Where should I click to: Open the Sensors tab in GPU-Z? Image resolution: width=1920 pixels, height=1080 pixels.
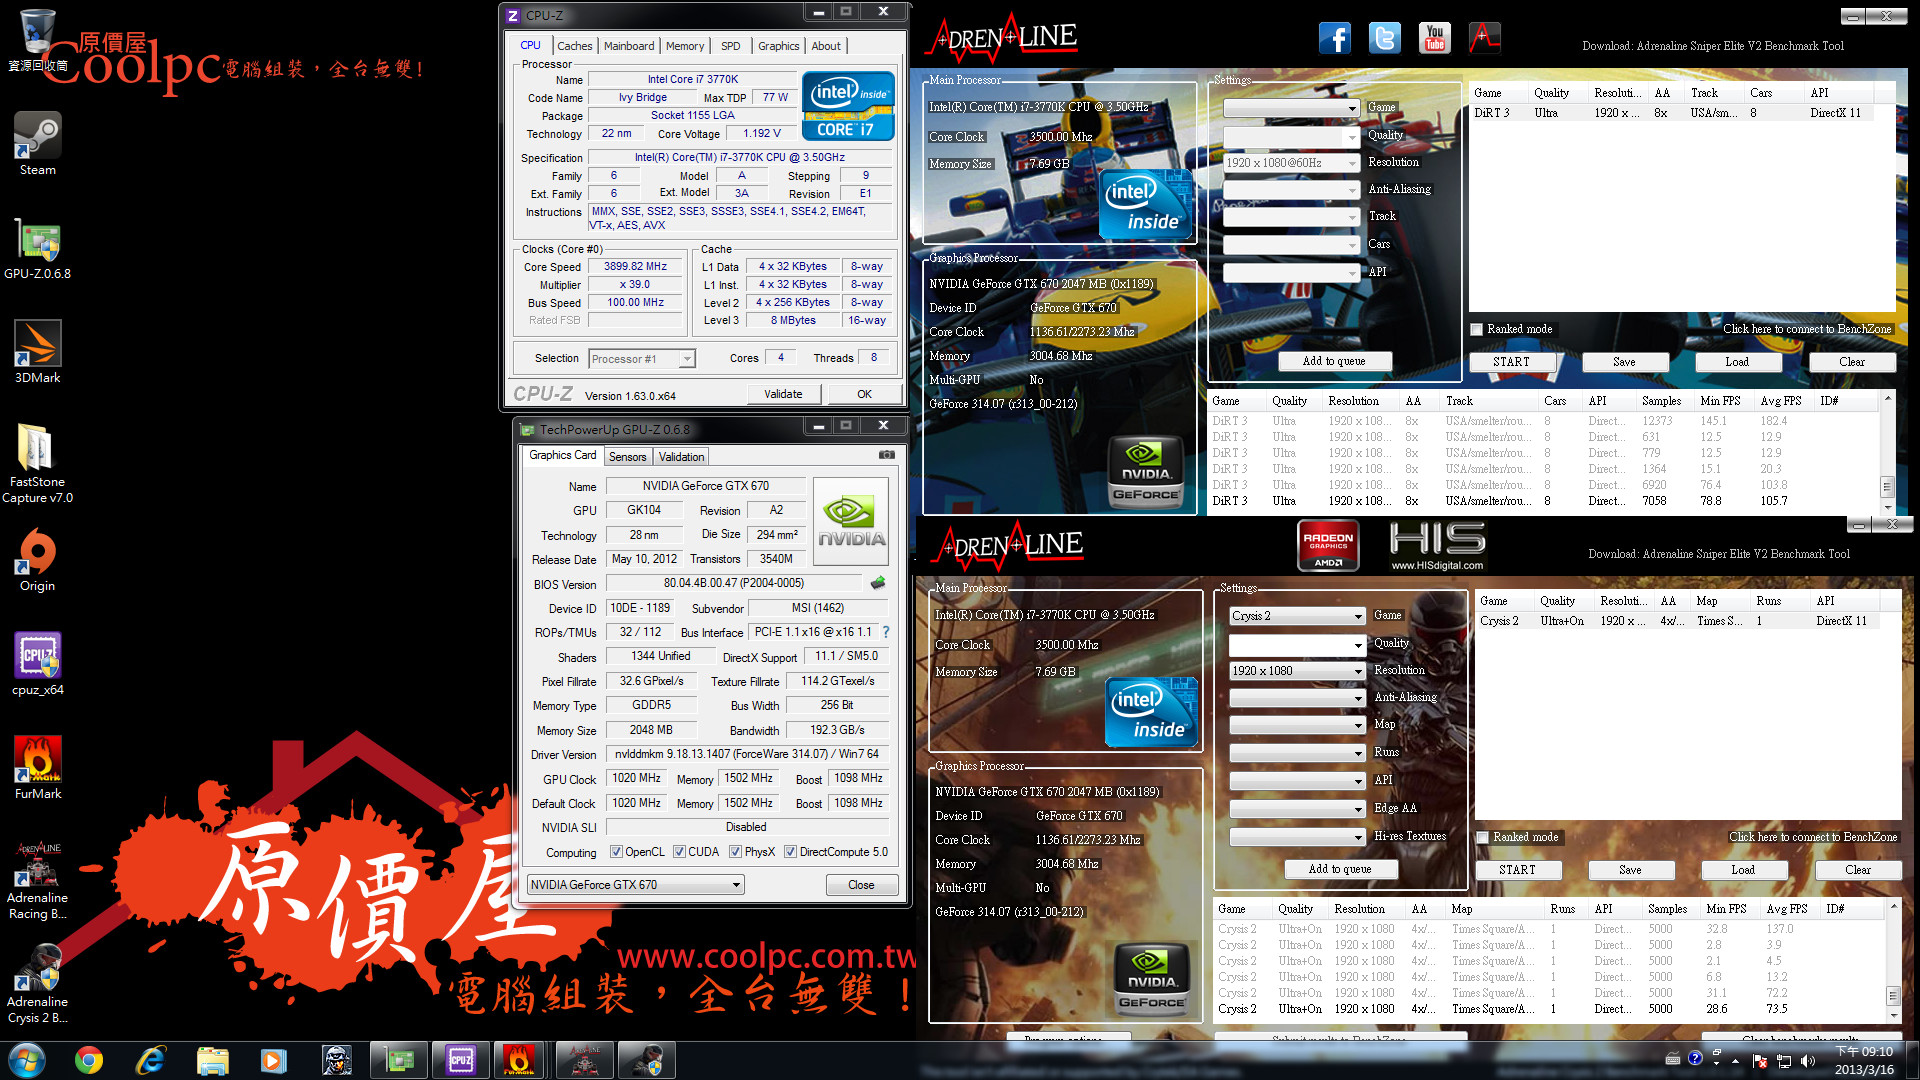coord(627,457)
